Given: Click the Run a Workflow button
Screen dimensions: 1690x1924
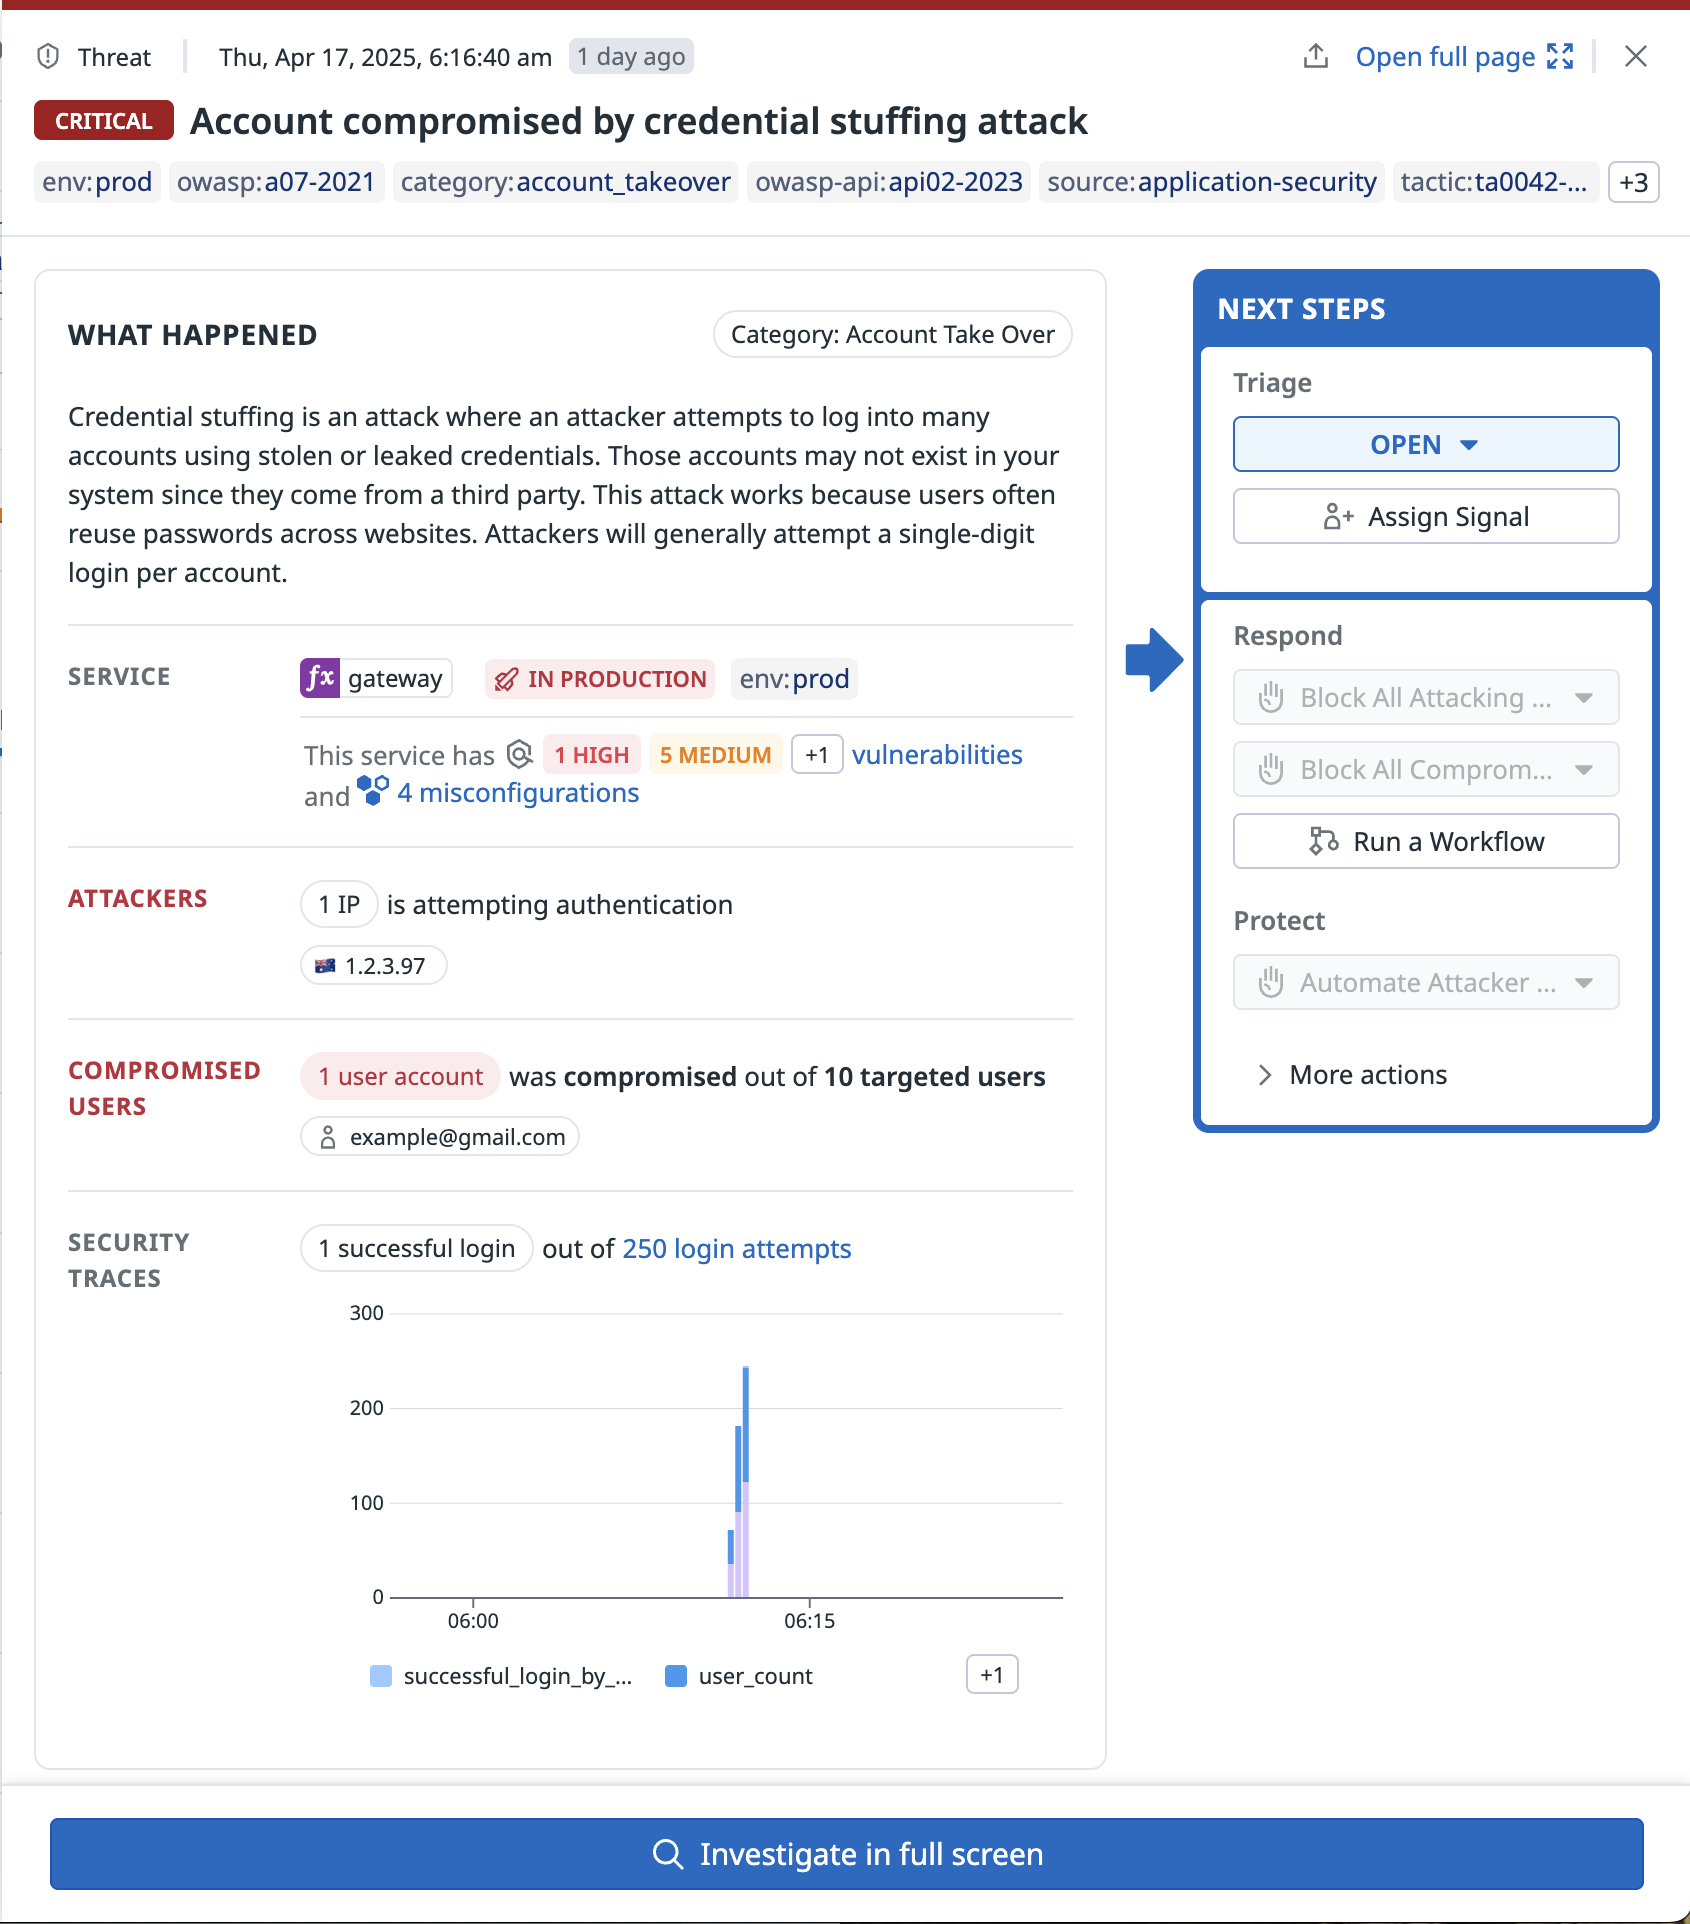Looking at the screenshot, I should point(1425,842).
